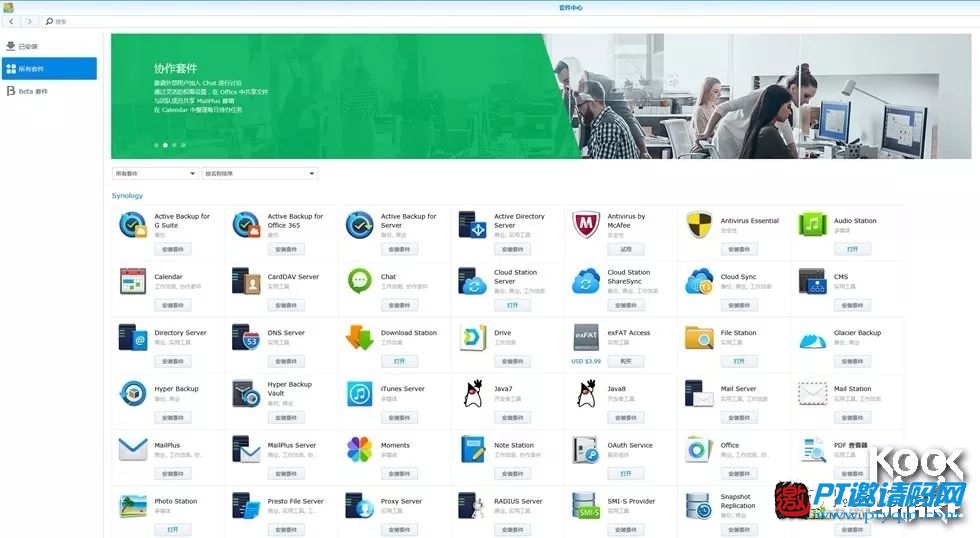Open the Cloud Station Server icon
Image resolution: width=980 pixels, height=538 pixels.
click(x=472, y=281)
